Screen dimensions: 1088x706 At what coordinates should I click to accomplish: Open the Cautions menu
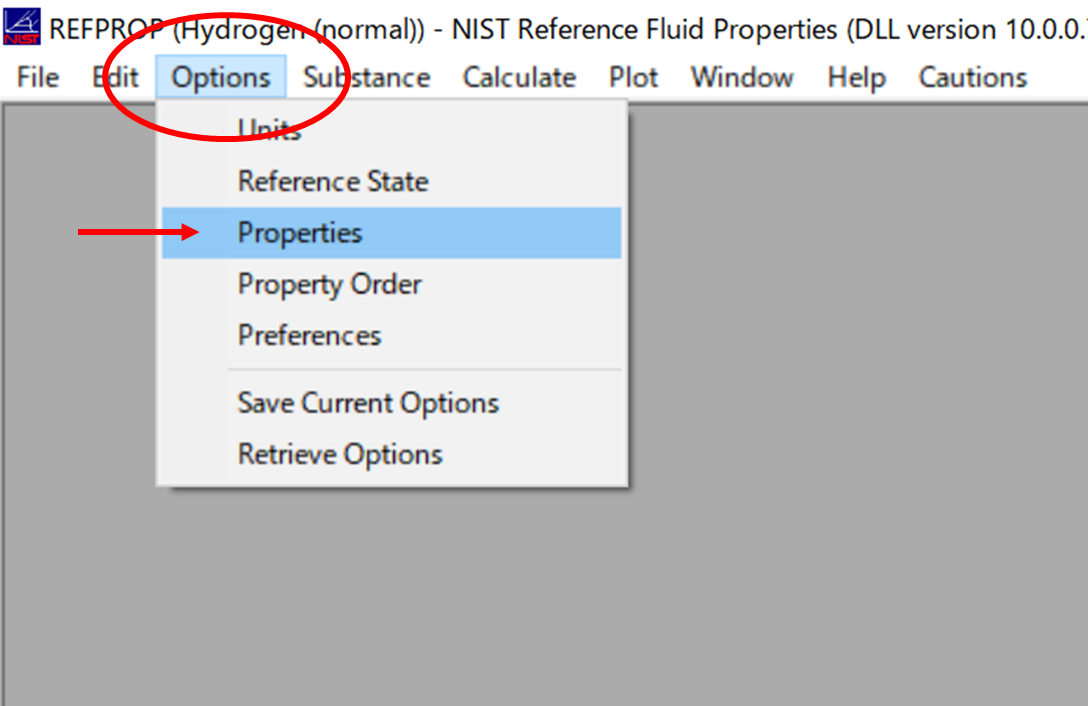tap(973, 77)
